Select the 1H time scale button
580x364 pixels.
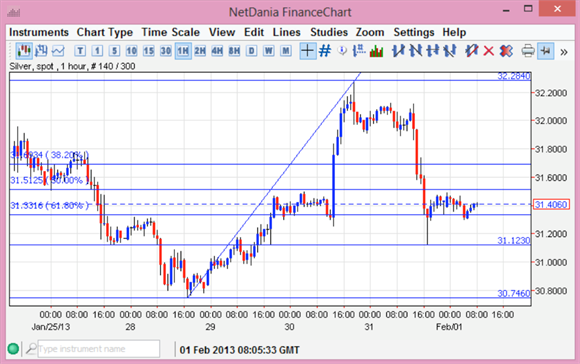click(x=183, y=51)
